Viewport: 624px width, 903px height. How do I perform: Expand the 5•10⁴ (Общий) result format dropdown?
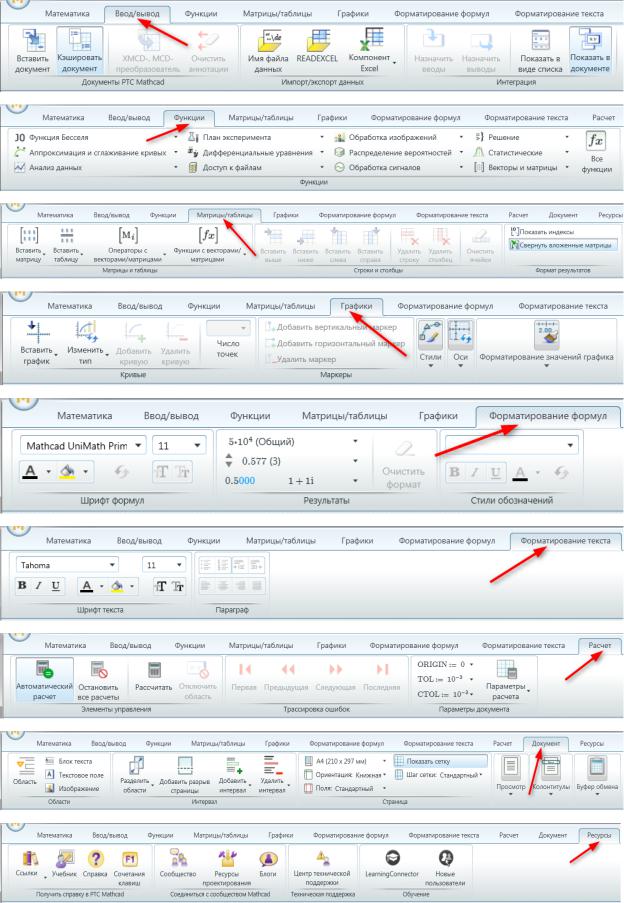coord(355,442)
